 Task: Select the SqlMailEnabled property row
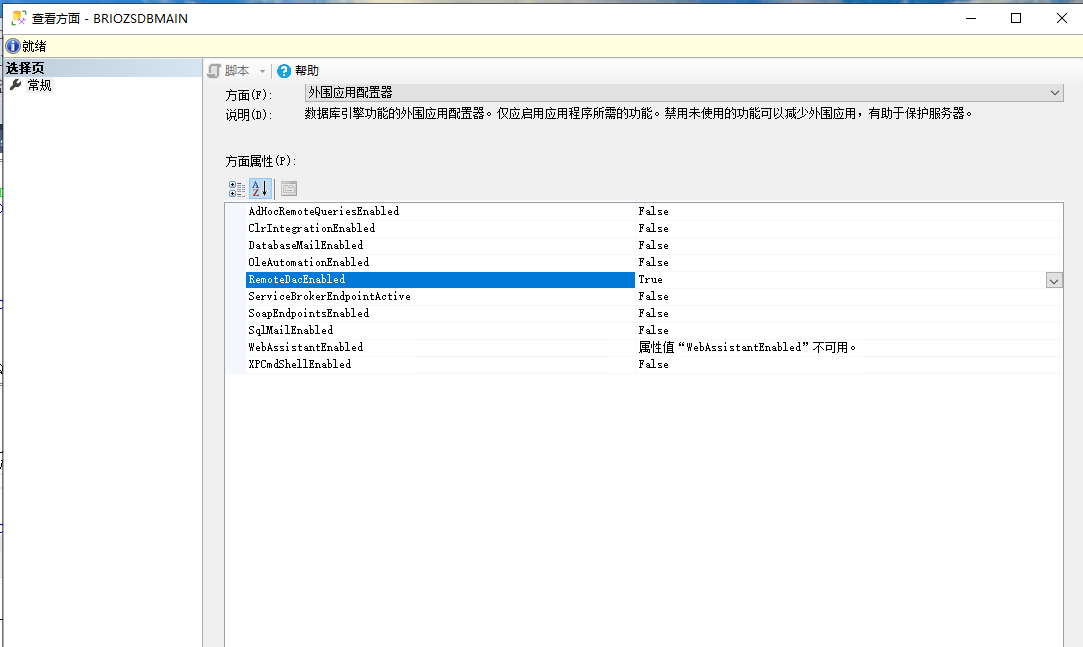[441, 330]
